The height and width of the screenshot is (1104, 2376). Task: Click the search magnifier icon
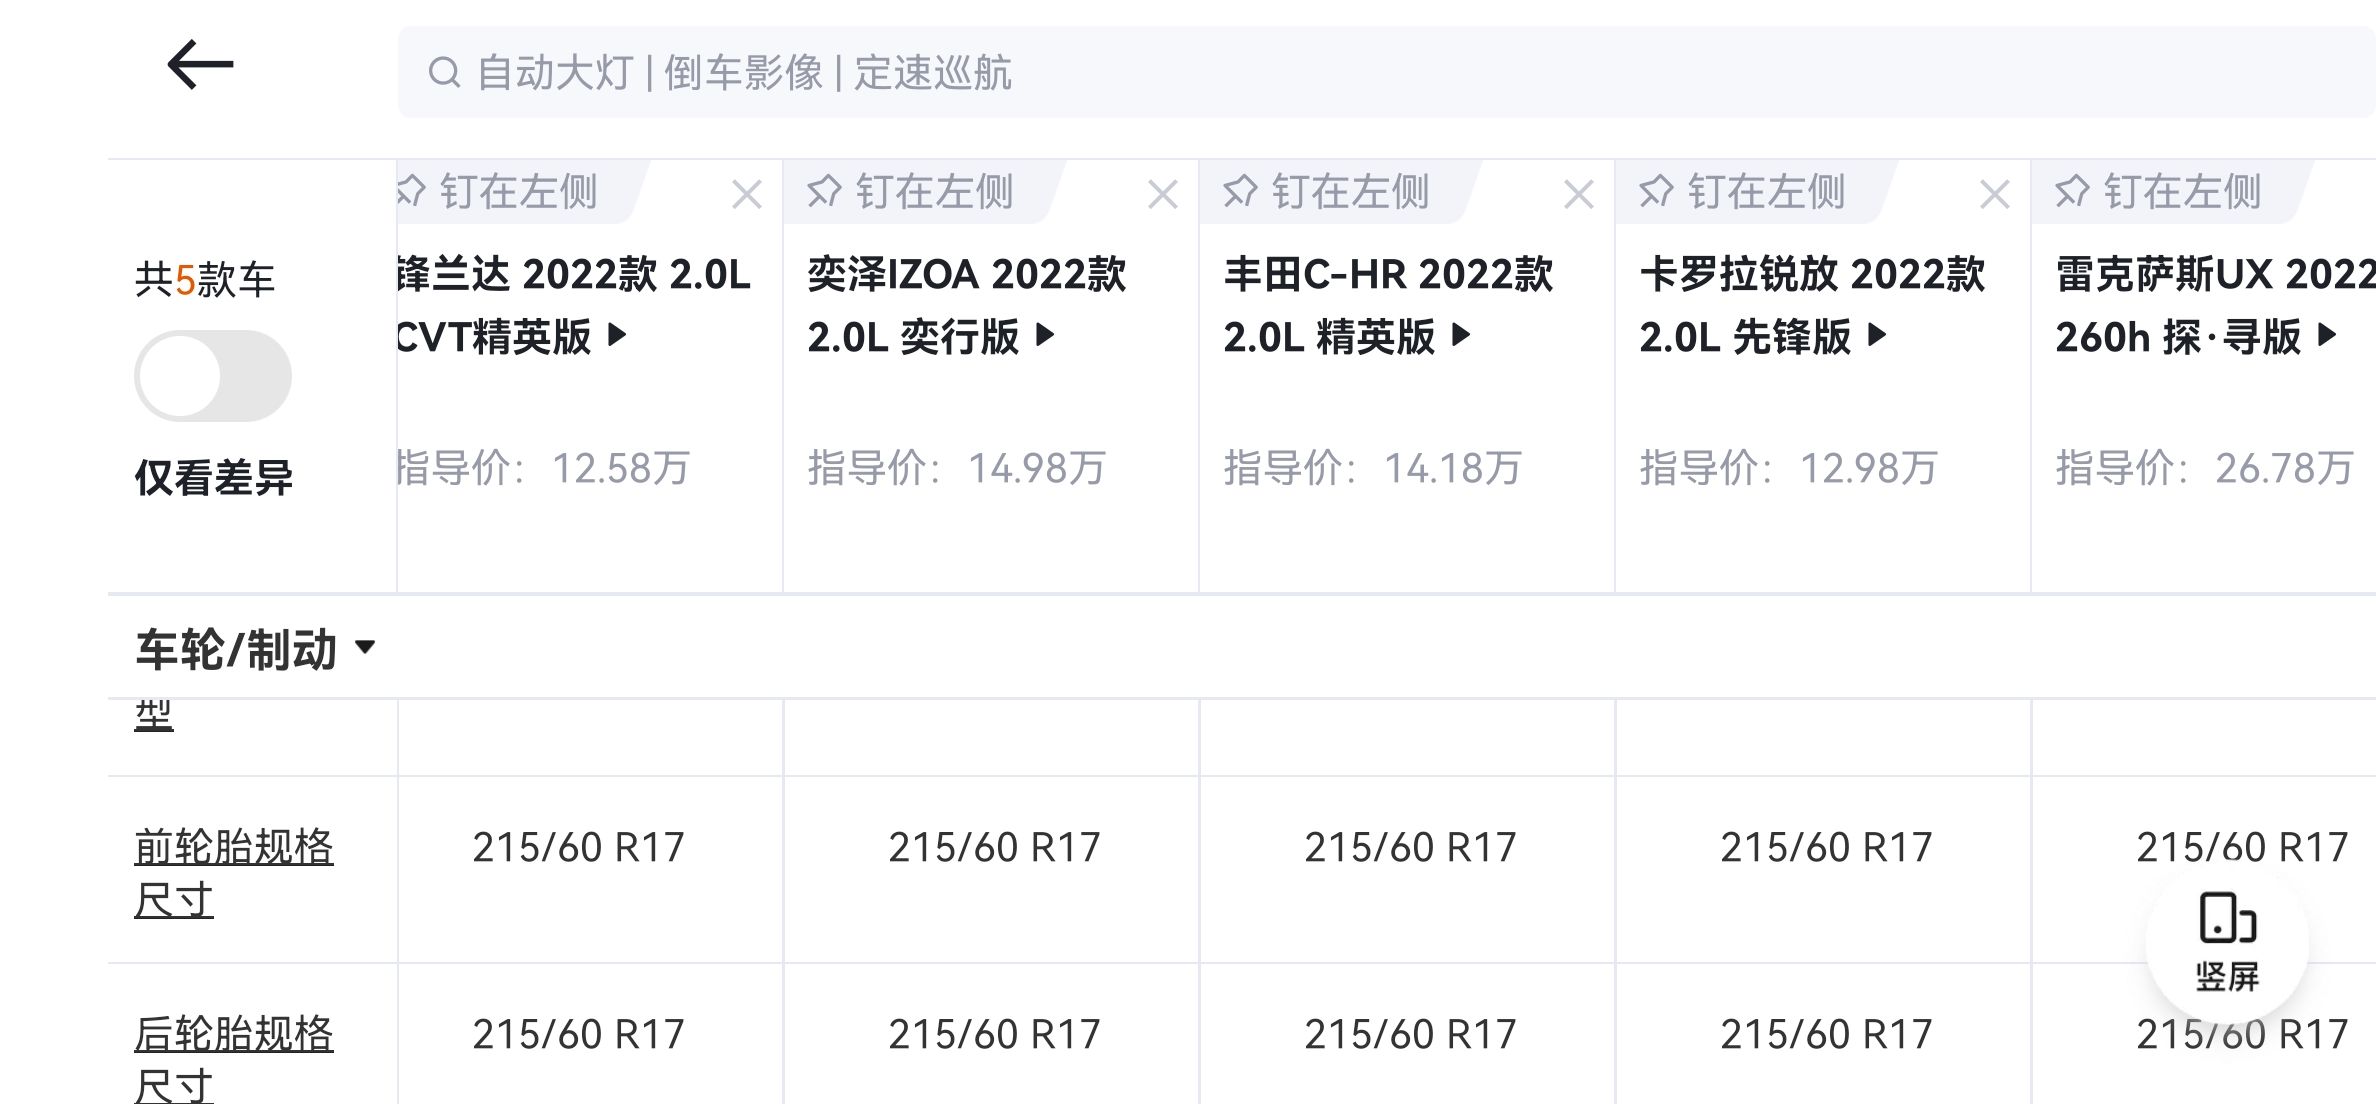point(444,73)
